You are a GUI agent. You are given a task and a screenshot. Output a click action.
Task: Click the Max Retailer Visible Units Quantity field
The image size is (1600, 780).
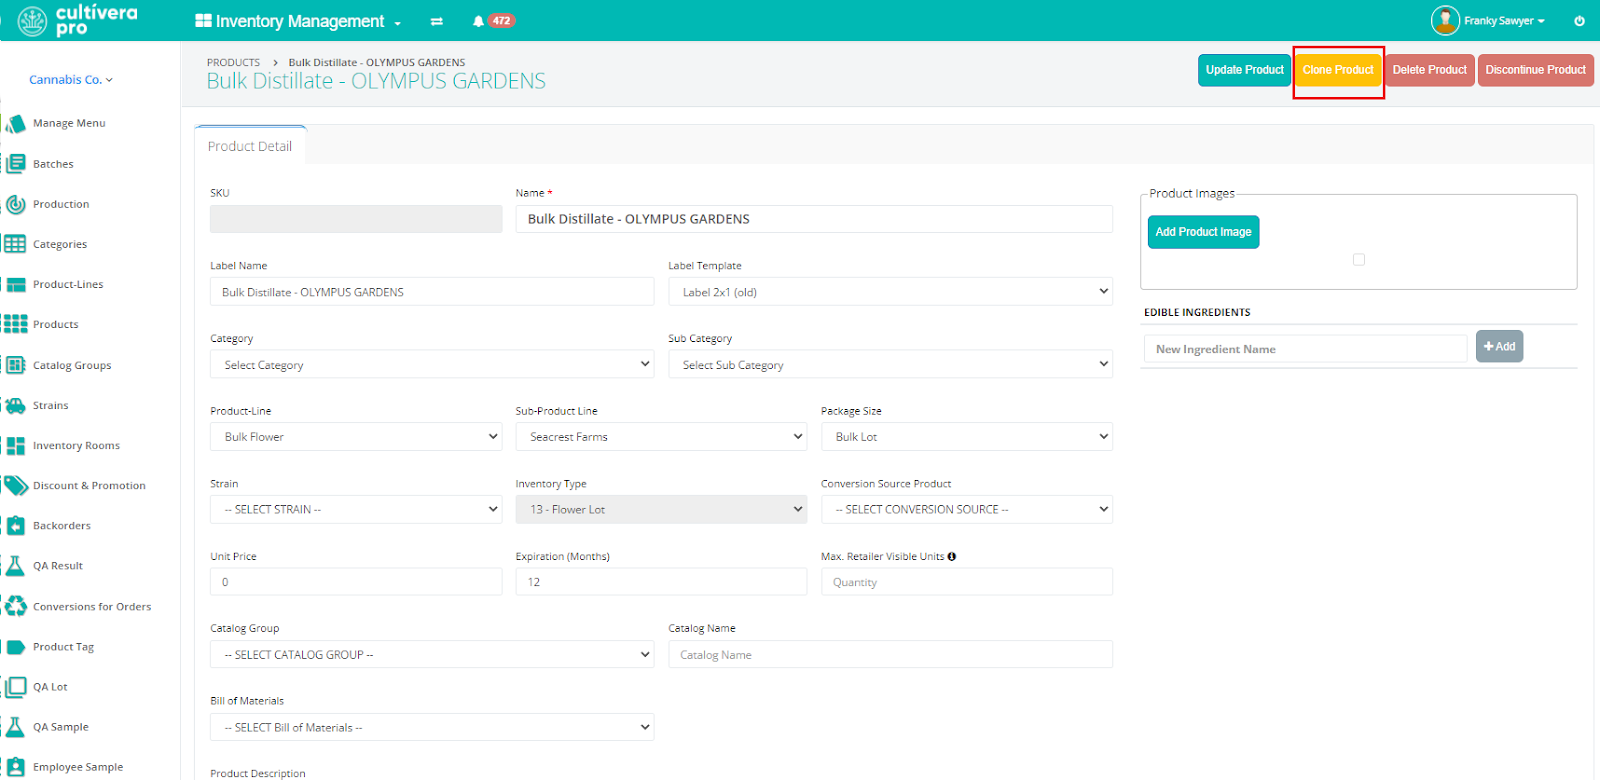click(x=967, y=582)
